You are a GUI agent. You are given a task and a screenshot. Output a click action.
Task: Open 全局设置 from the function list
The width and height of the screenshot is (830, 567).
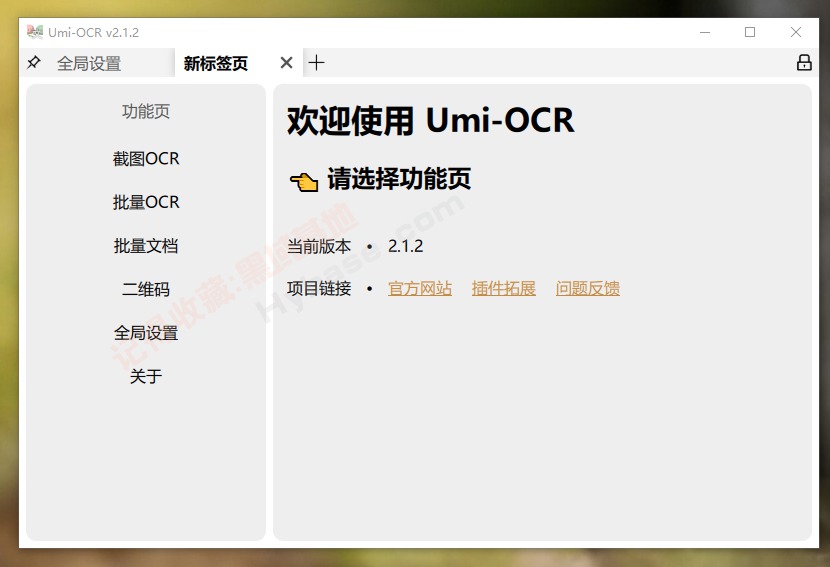point(146,333)
